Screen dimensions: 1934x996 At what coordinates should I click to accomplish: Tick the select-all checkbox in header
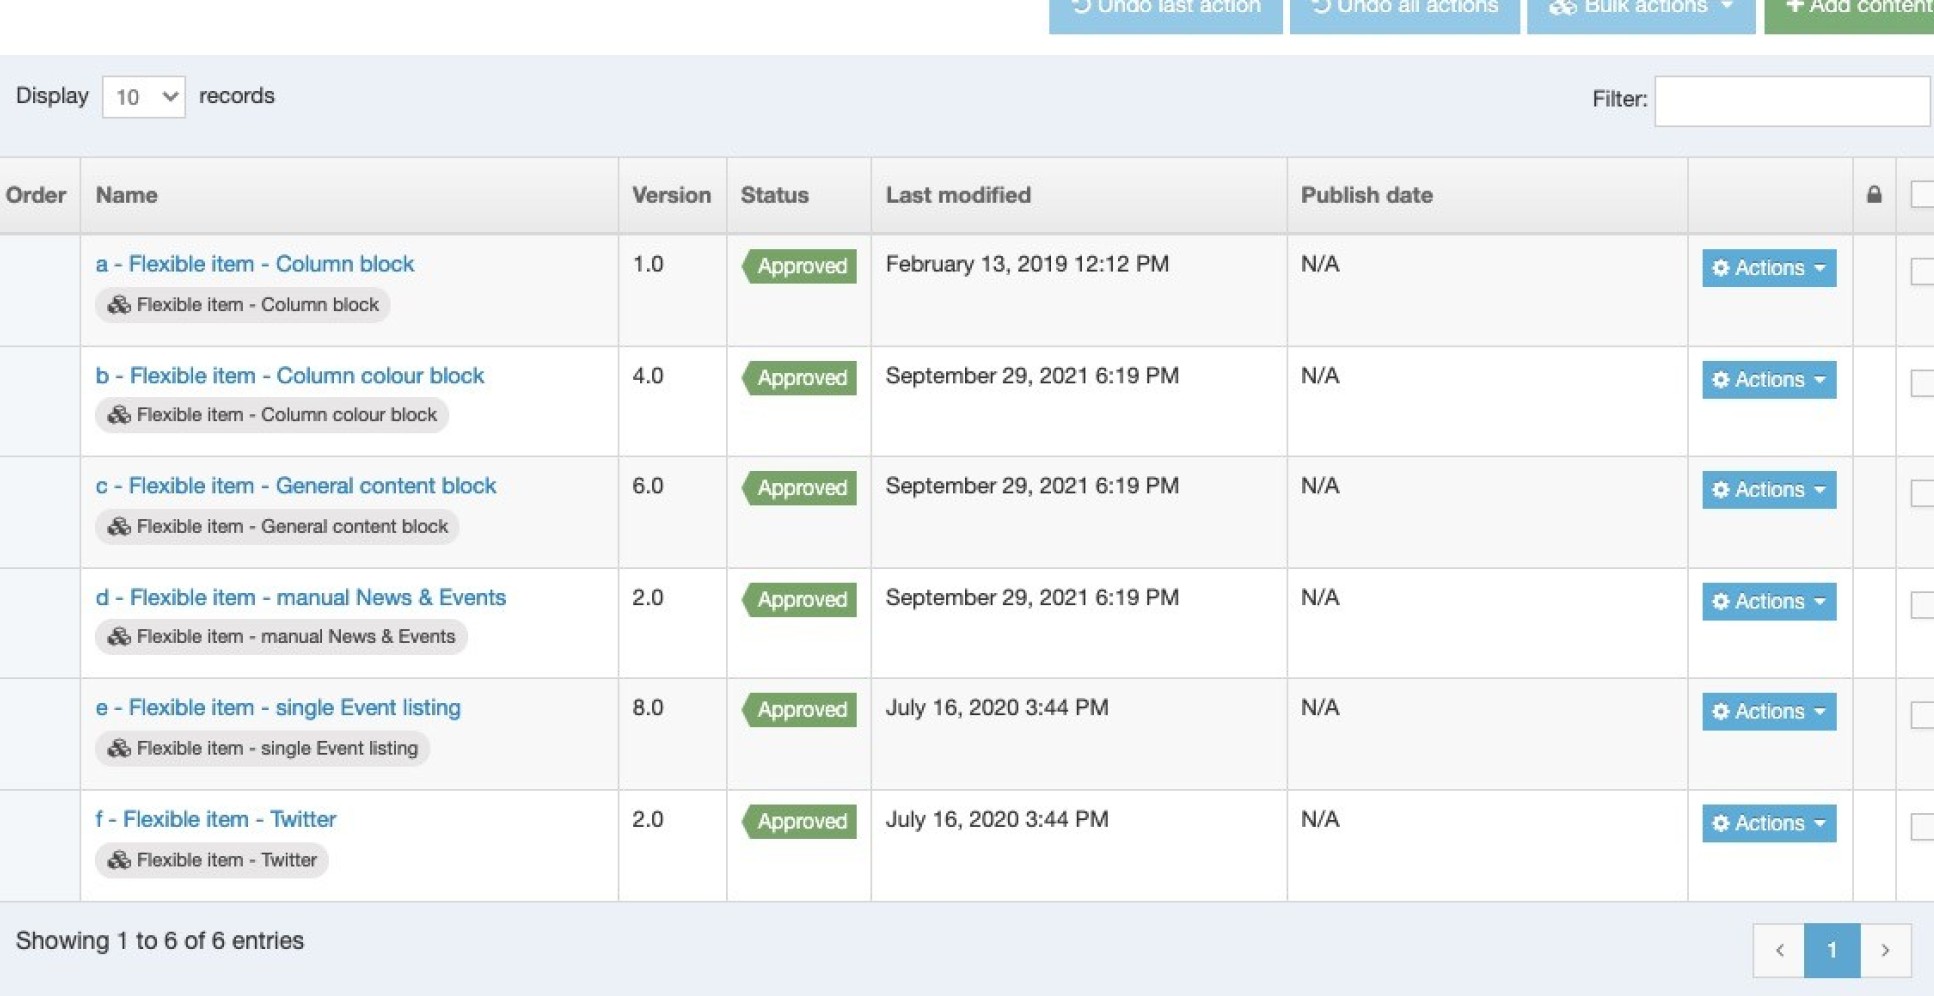pyautogui.click(x=1921, y=195)
